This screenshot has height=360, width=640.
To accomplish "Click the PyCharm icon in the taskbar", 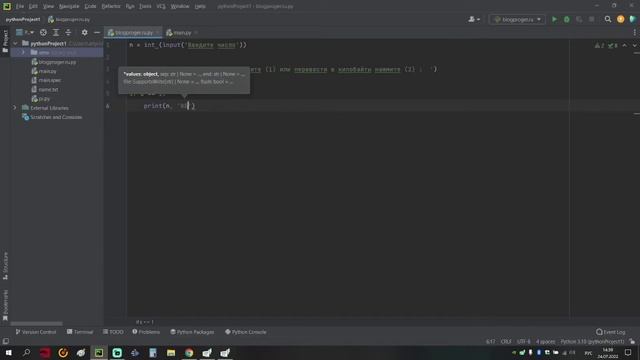I will click(99, 353).
